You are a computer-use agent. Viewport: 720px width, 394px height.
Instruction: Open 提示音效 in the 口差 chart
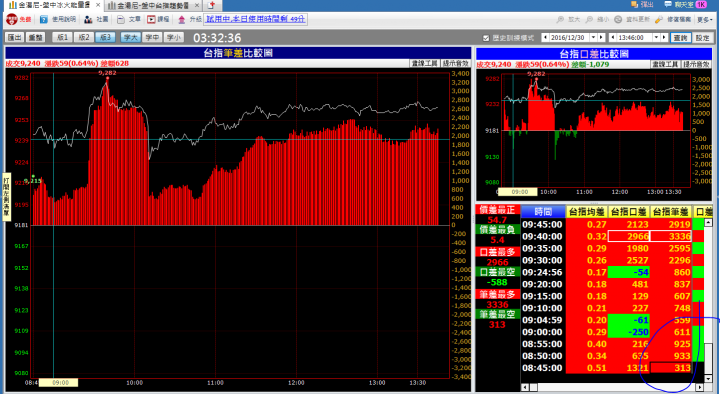[x=697, y=64]
